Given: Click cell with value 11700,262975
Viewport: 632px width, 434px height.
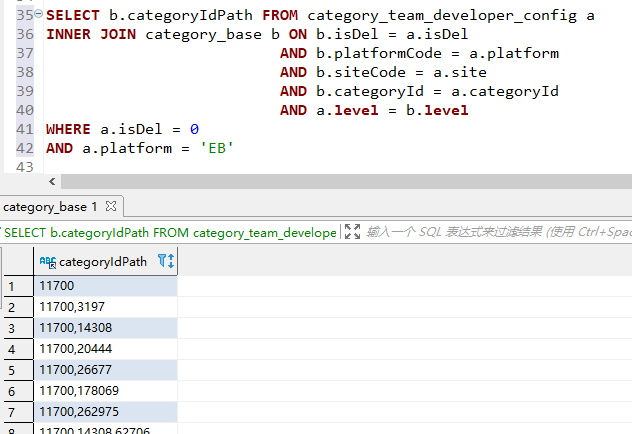Looking at the screenshot, I should [x=106, y=412].
